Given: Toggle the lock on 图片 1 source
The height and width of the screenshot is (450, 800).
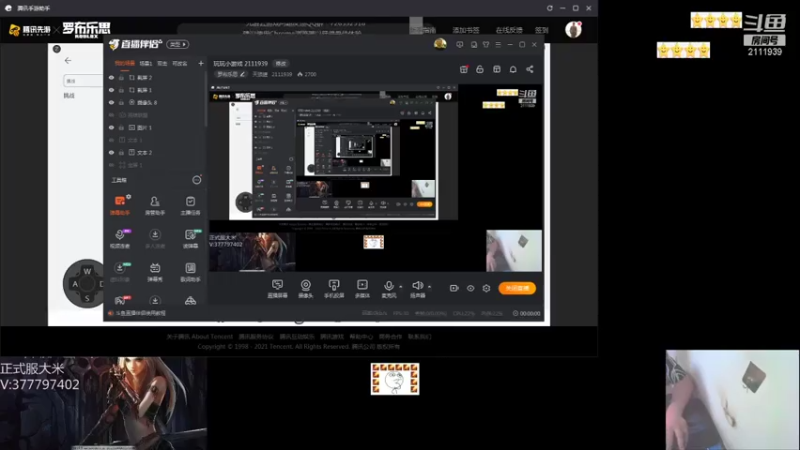Looking at the screenshot, I should coord(121,128).
